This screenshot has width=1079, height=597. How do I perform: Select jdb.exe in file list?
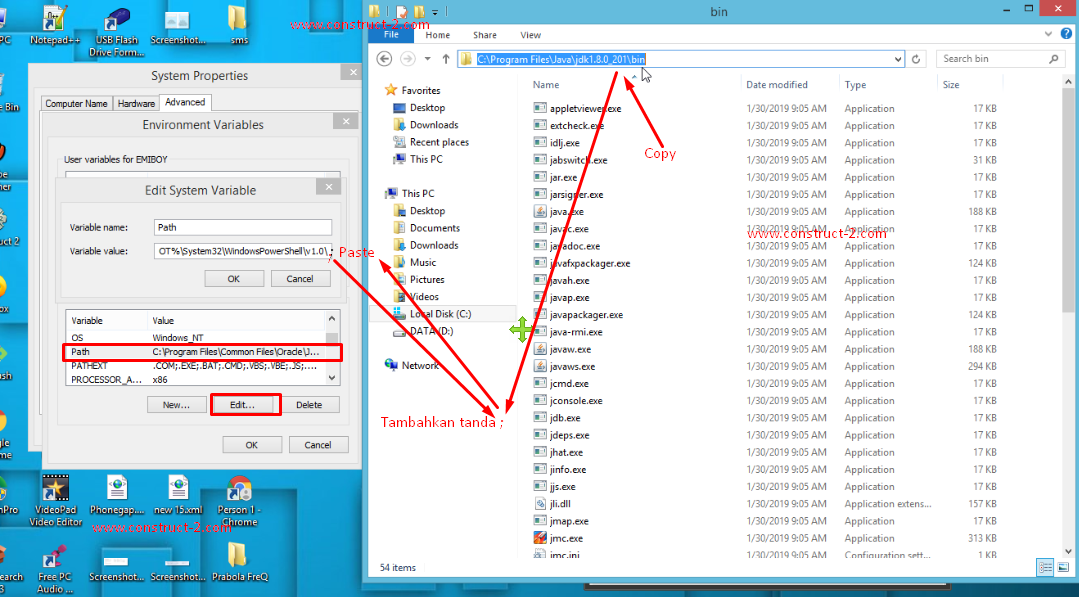coord(565,417)
